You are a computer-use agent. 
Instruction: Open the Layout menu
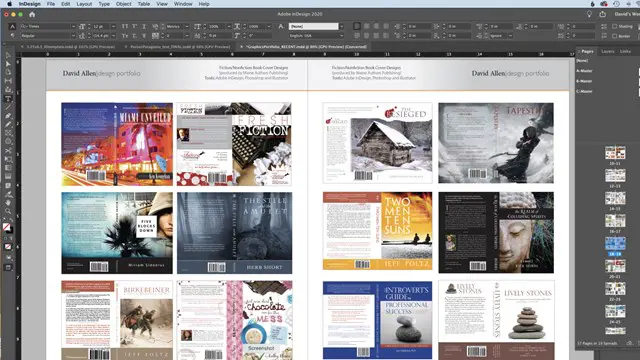[84, 4]
